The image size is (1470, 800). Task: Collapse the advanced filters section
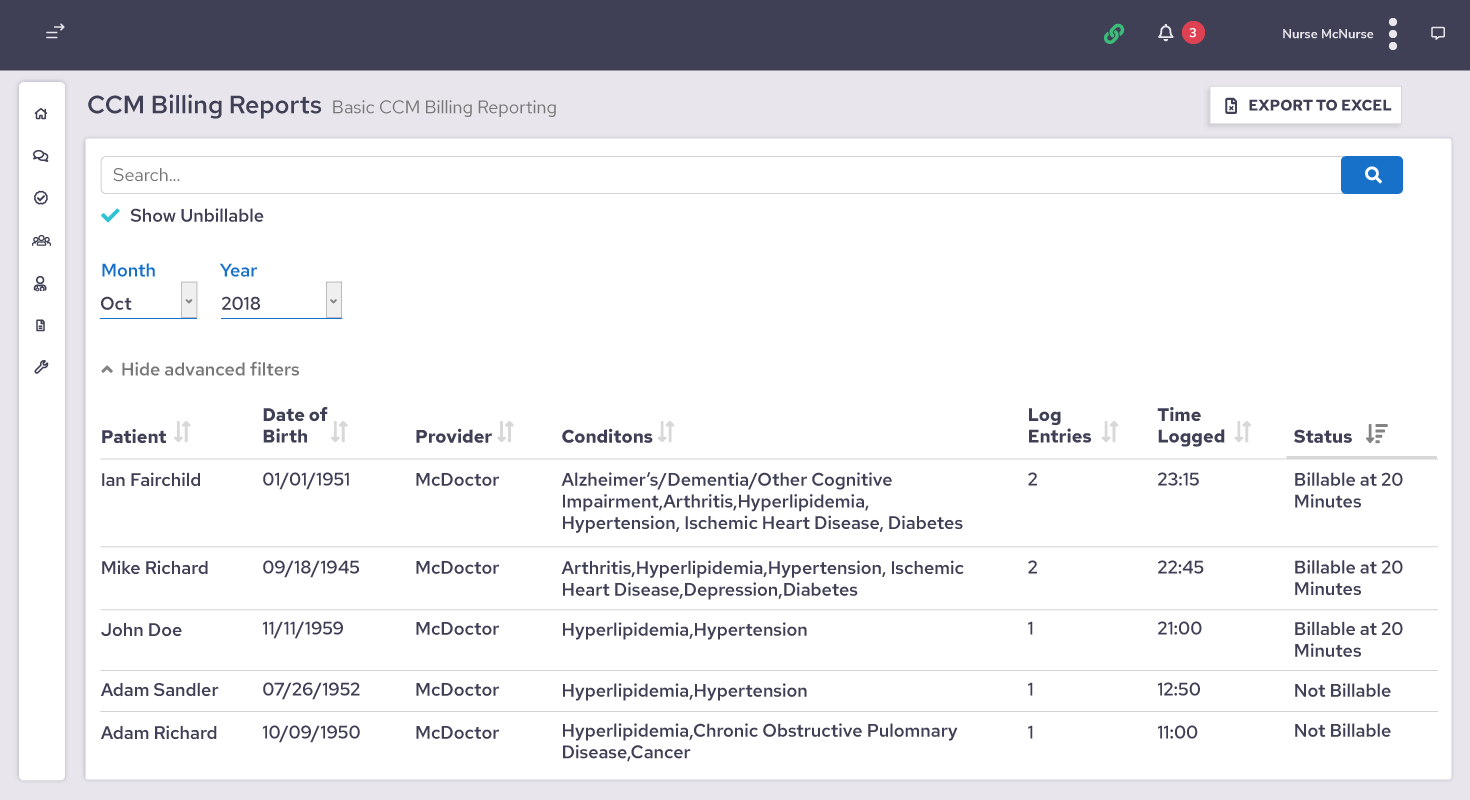tap(200, 370)
